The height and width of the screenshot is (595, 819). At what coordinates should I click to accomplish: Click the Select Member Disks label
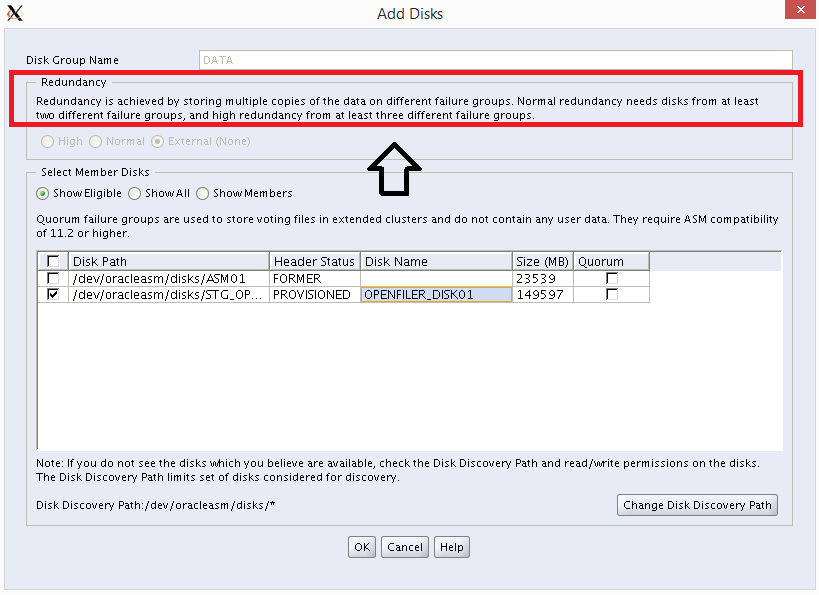[x=95, y=172]
